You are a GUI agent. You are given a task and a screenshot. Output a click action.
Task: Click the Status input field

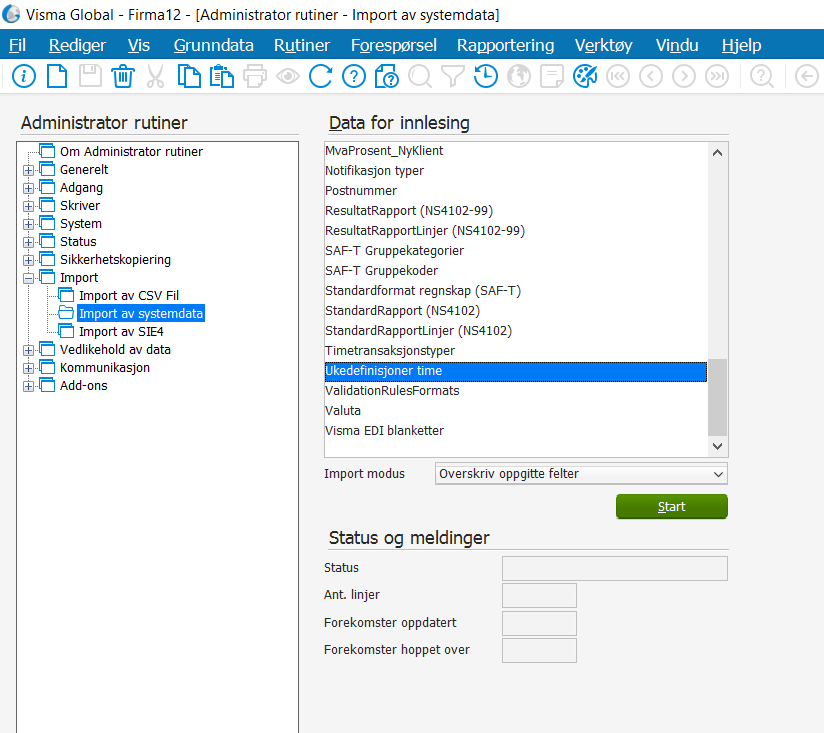tap(615, 569)
